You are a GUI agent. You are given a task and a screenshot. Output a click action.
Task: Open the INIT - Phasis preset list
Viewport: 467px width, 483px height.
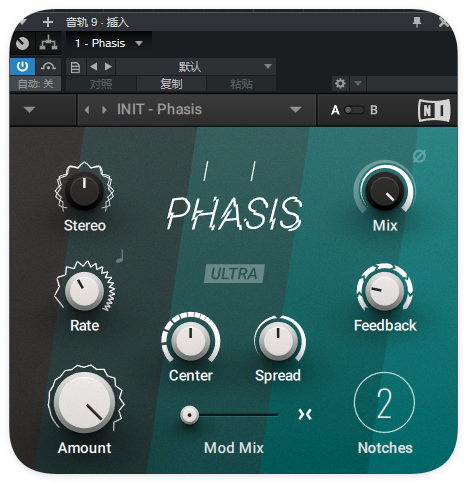tap(209, 110)
